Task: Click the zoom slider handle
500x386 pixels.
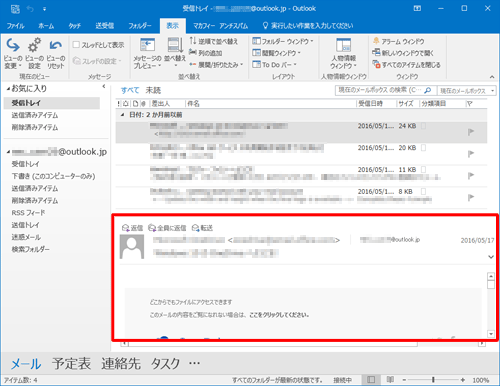Action: click(x=433, y=380)
